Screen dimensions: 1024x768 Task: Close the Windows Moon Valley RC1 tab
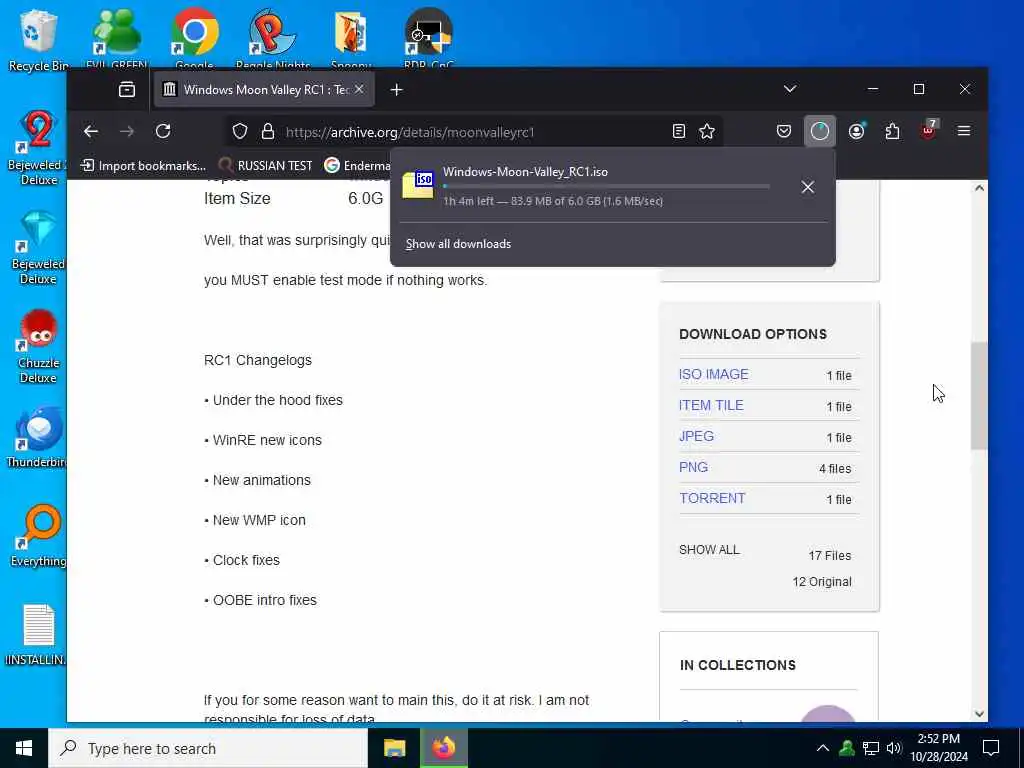359,89
